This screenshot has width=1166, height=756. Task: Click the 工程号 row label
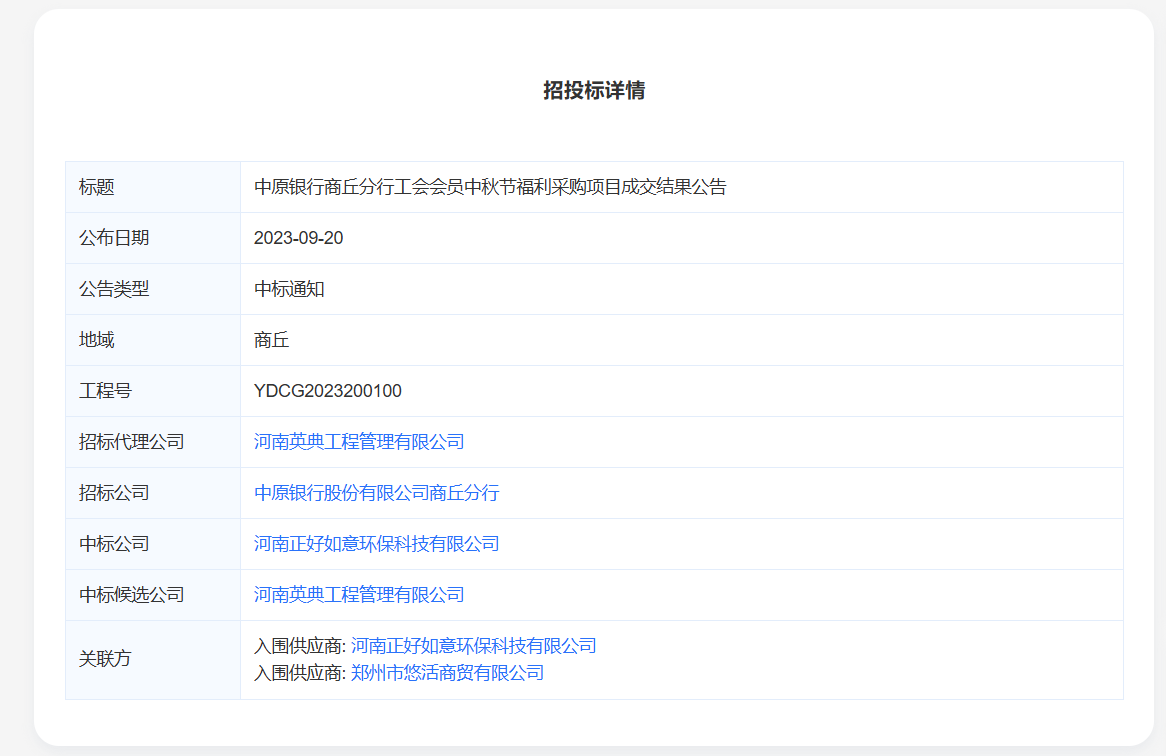pos(105,391)
